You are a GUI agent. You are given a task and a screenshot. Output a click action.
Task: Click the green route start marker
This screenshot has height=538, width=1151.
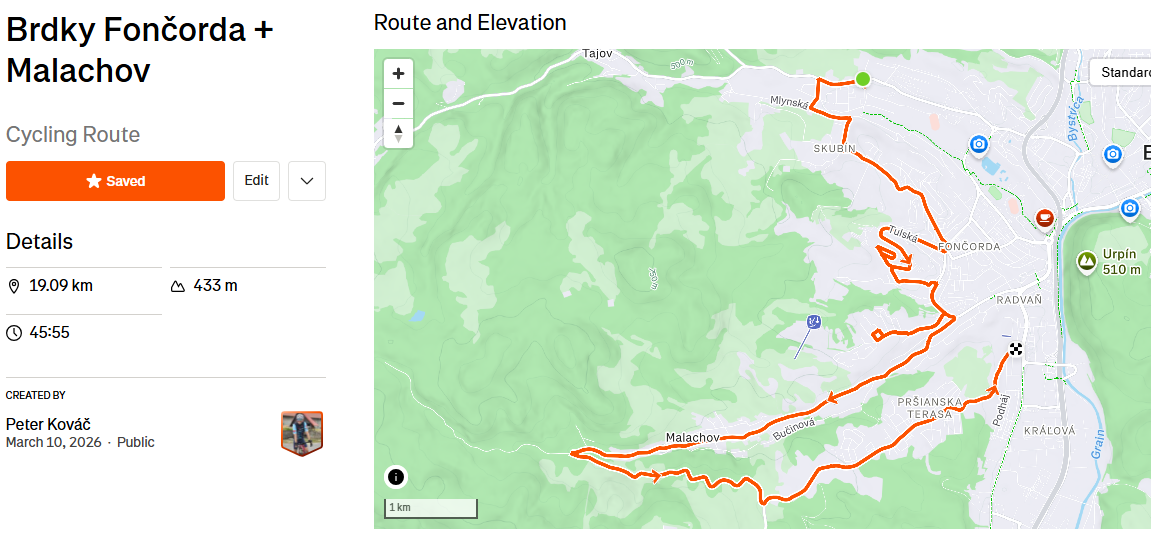tap(862, 79)
